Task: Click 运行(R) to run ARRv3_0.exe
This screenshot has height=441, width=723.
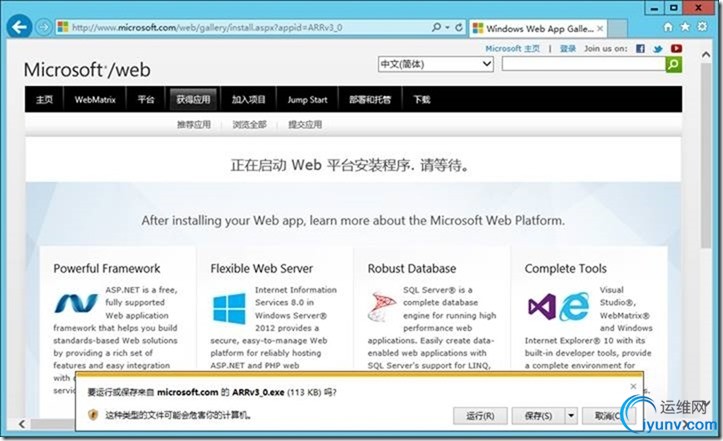Action: click(x=480, y=416)
